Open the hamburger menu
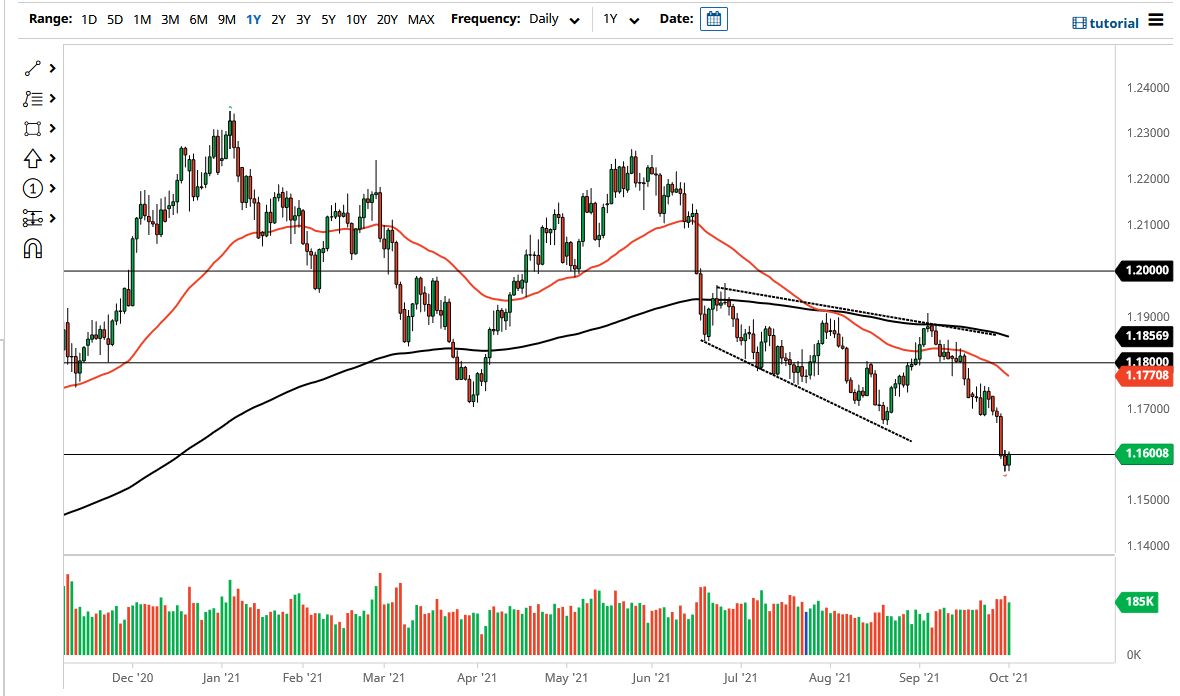1180x696 pixels. 1156,20
